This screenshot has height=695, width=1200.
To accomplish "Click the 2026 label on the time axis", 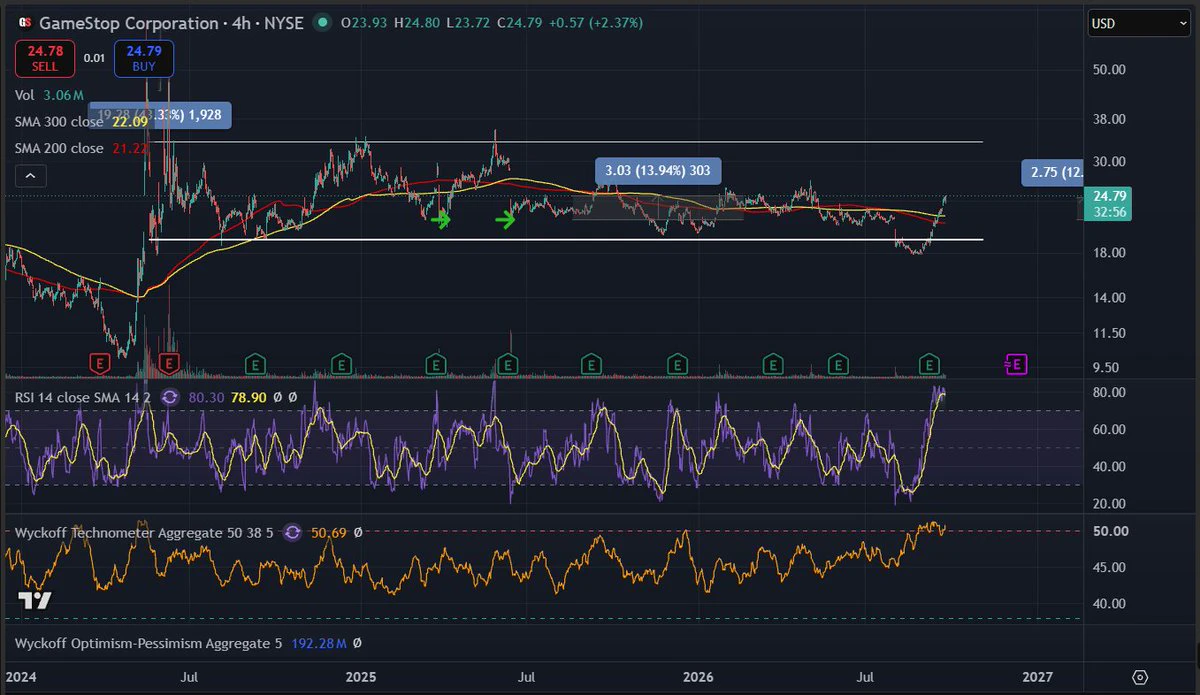I will click(x=698, y=677).
